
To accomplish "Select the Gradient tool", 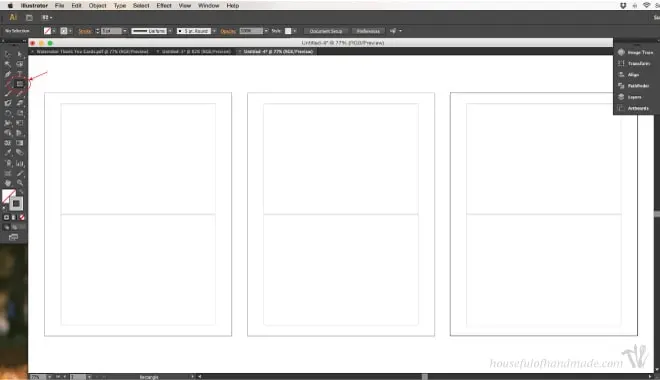I will click(x=19, y=143).
